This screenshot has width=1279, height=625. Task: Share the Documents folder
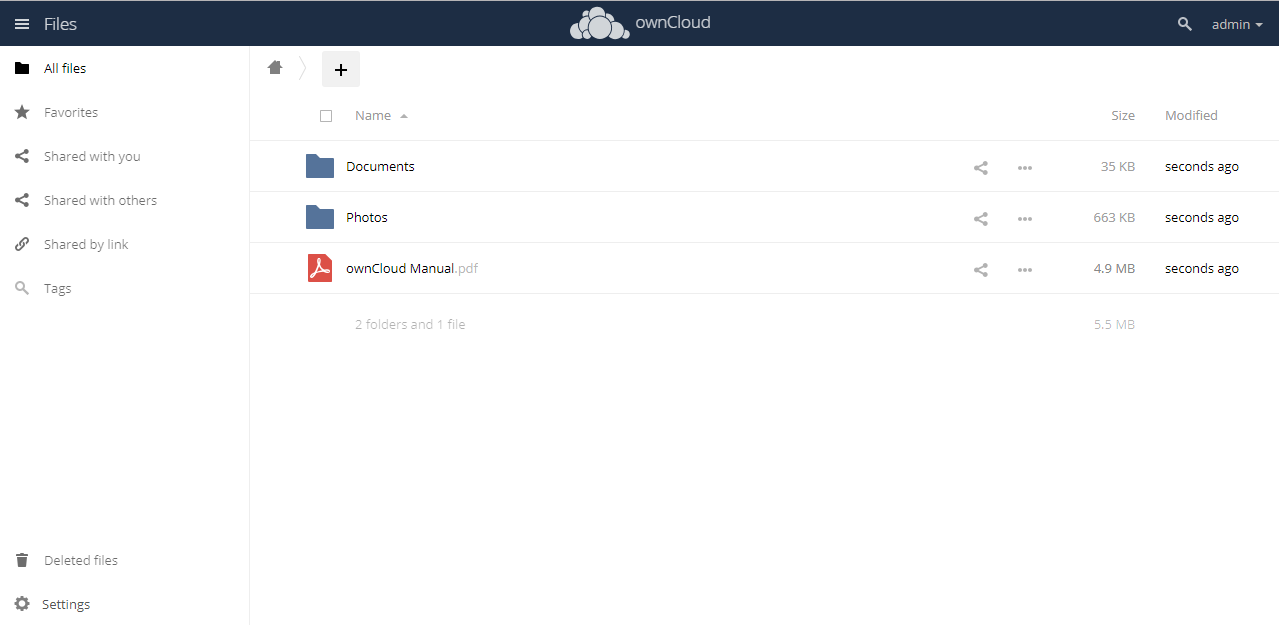[981, 168]
